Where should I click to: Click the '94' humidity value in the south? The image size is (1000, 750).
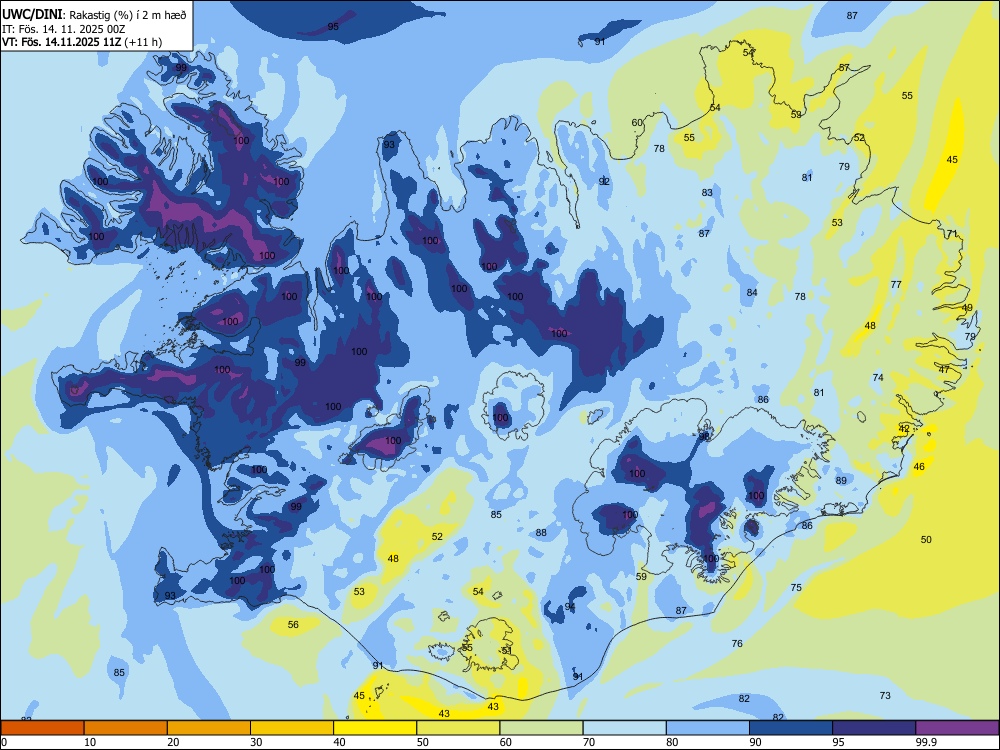coord(570,607)
